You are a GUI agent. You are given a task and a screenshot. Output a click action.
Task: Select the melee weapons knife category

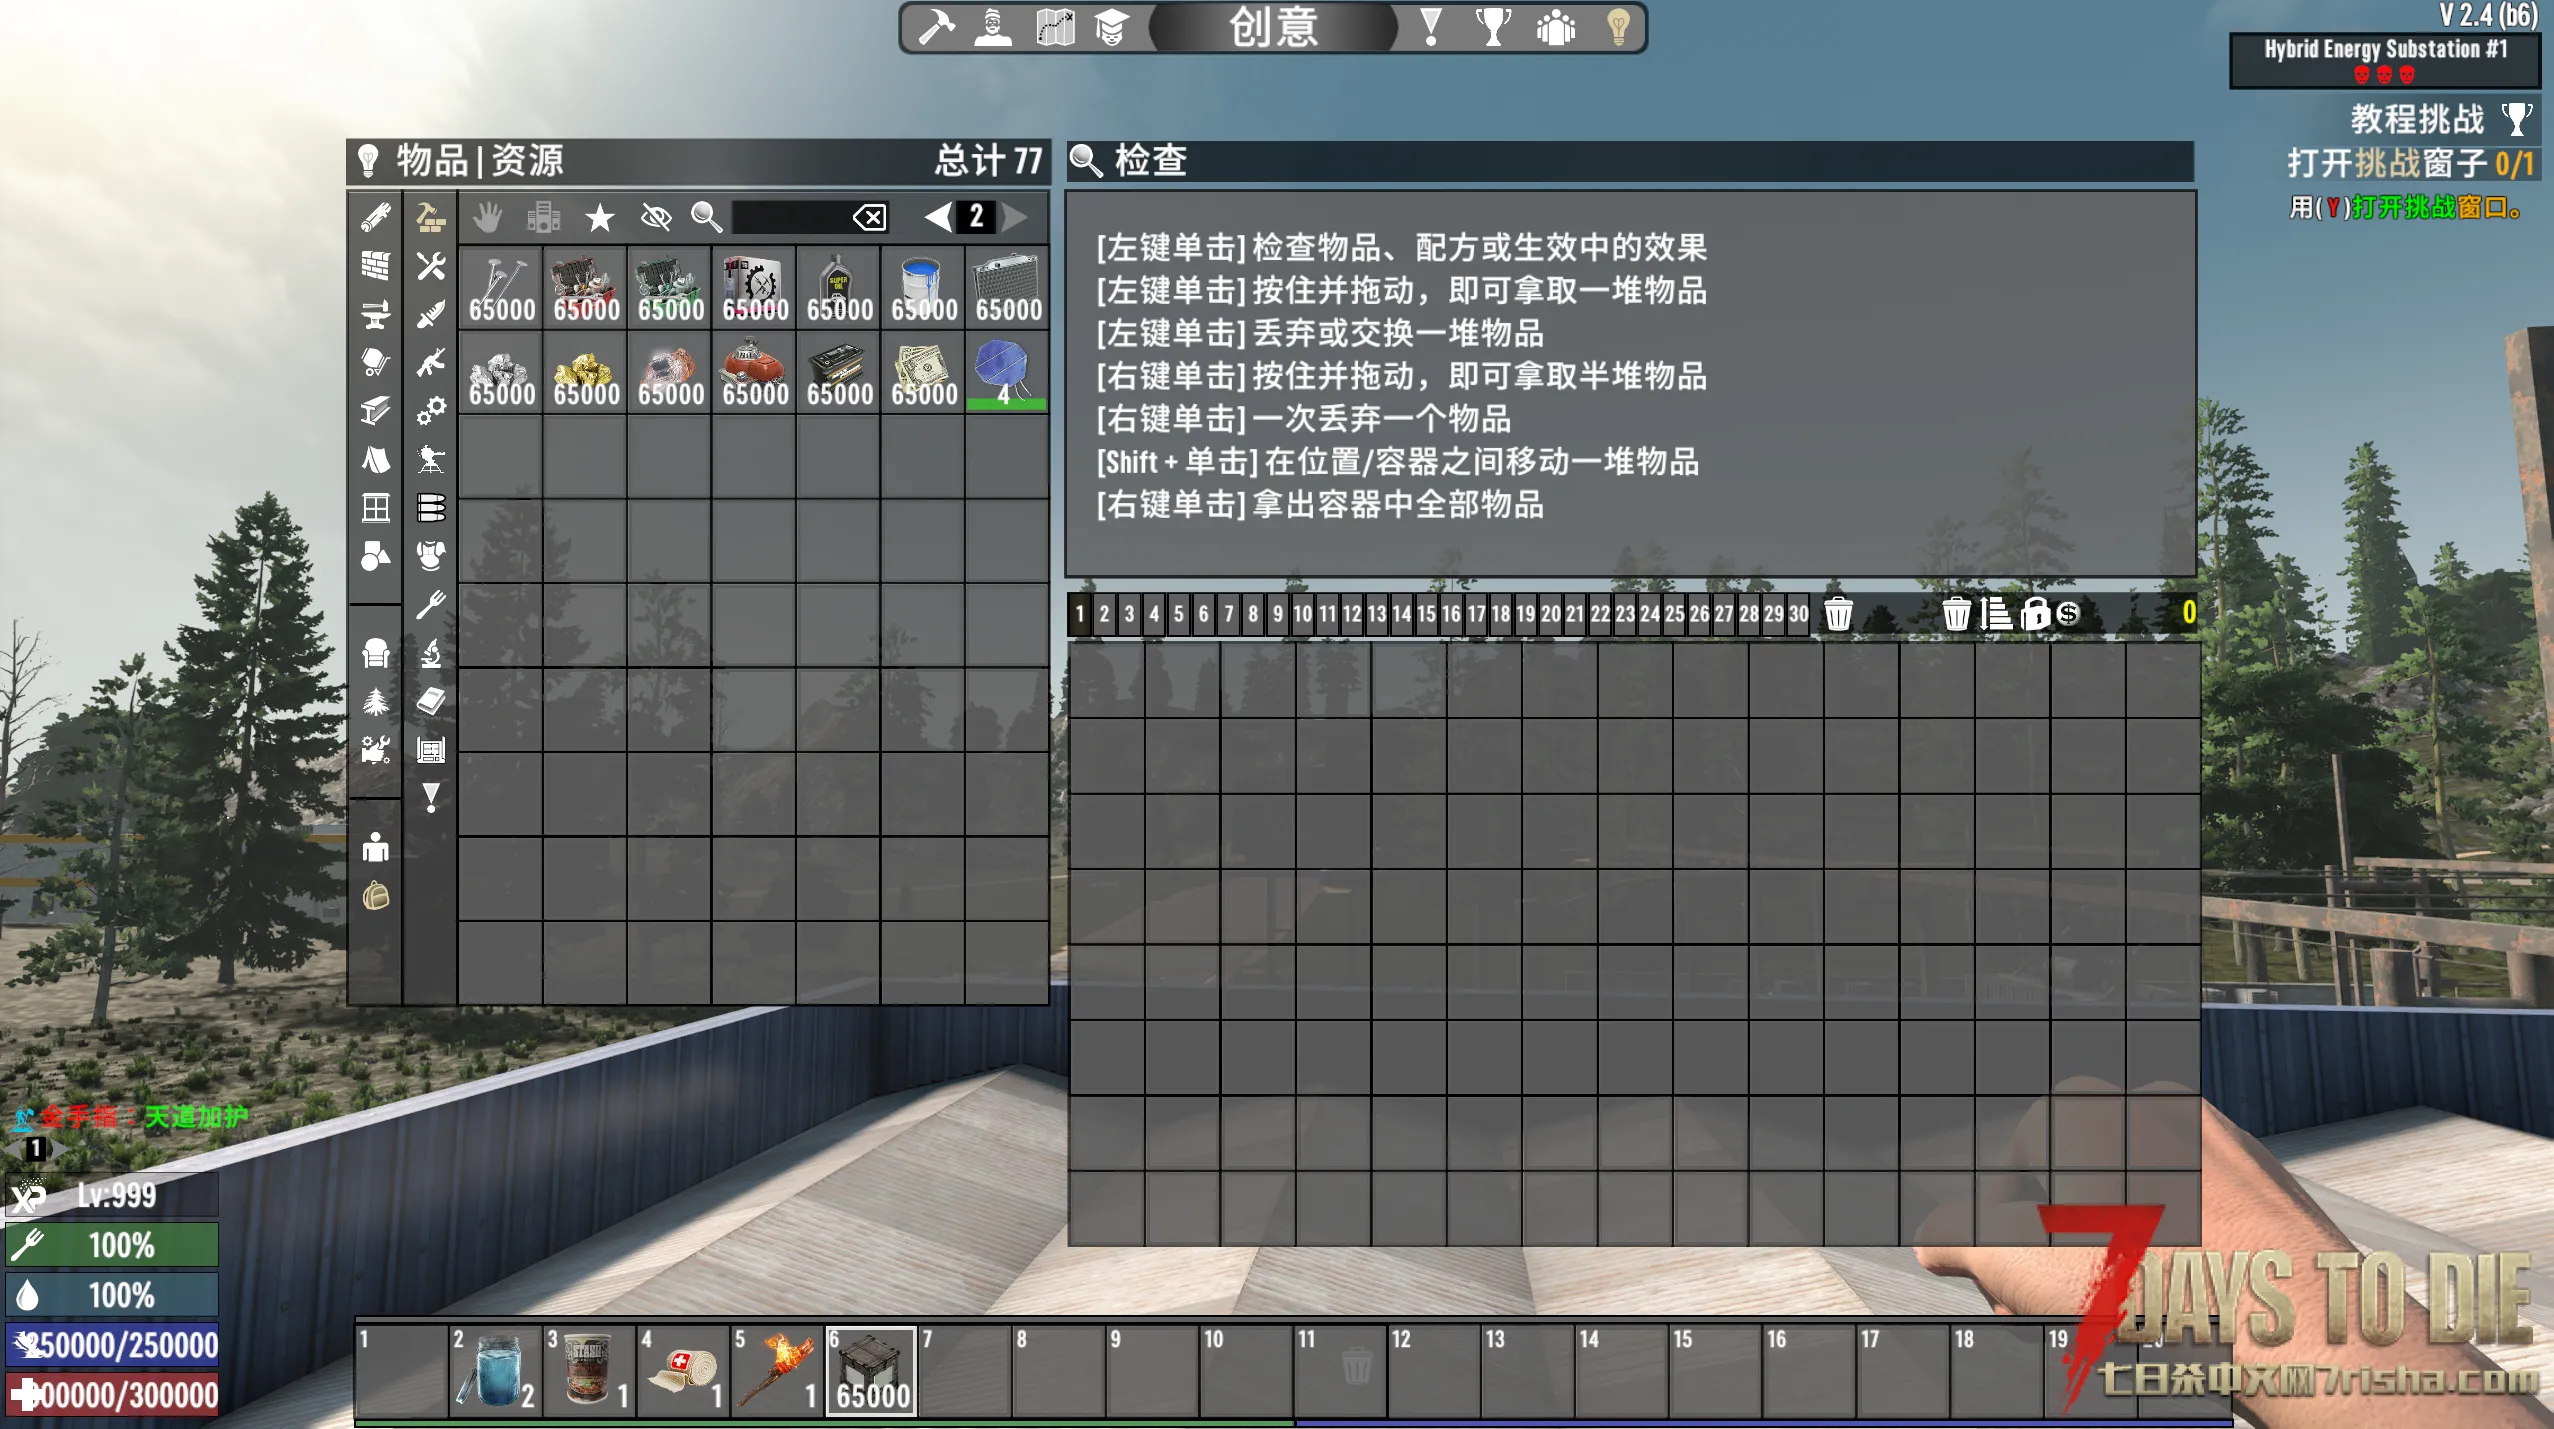coord(431,314)
